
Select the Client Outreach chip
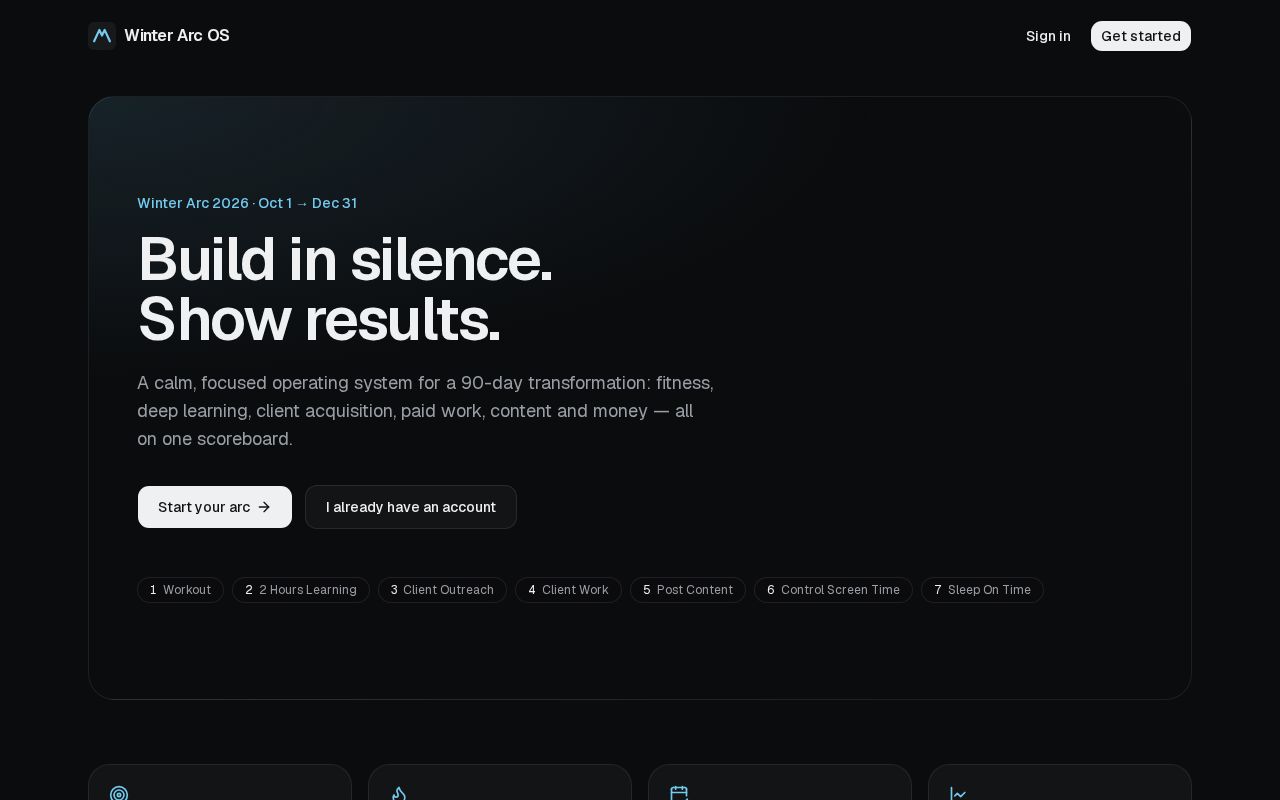(x=442, y=590)
